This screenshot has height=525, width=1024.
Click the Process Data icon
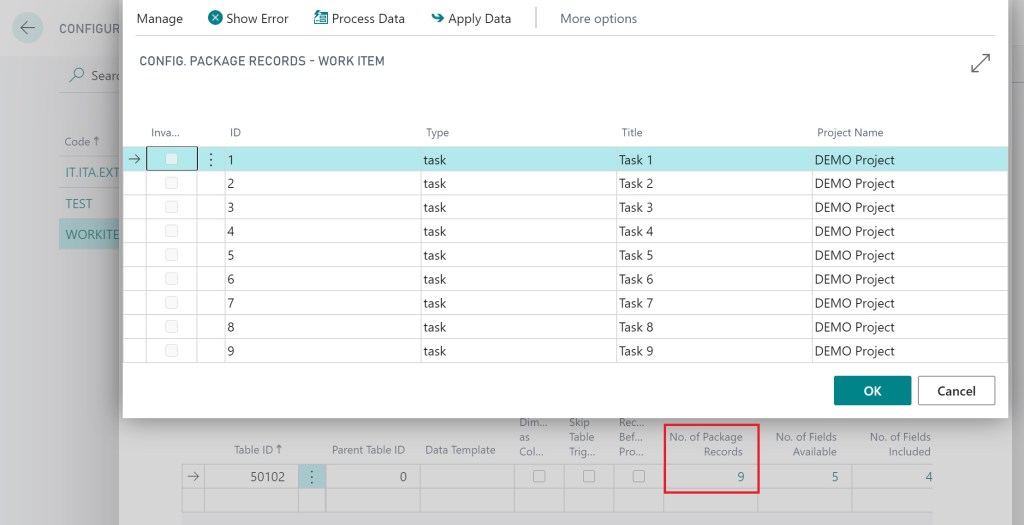(321, 18)
